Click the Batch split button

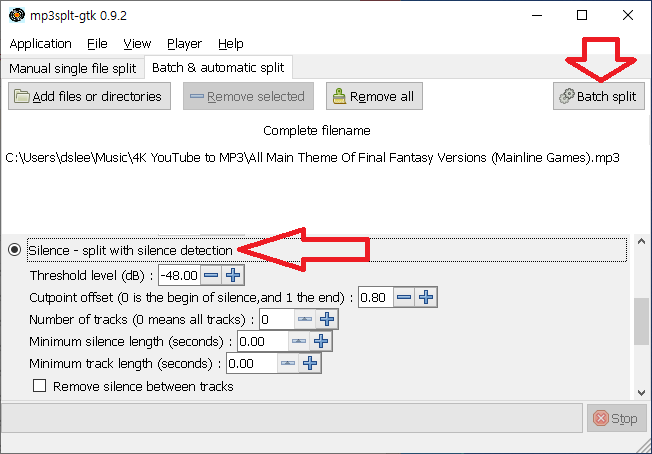tap(599, 96)
